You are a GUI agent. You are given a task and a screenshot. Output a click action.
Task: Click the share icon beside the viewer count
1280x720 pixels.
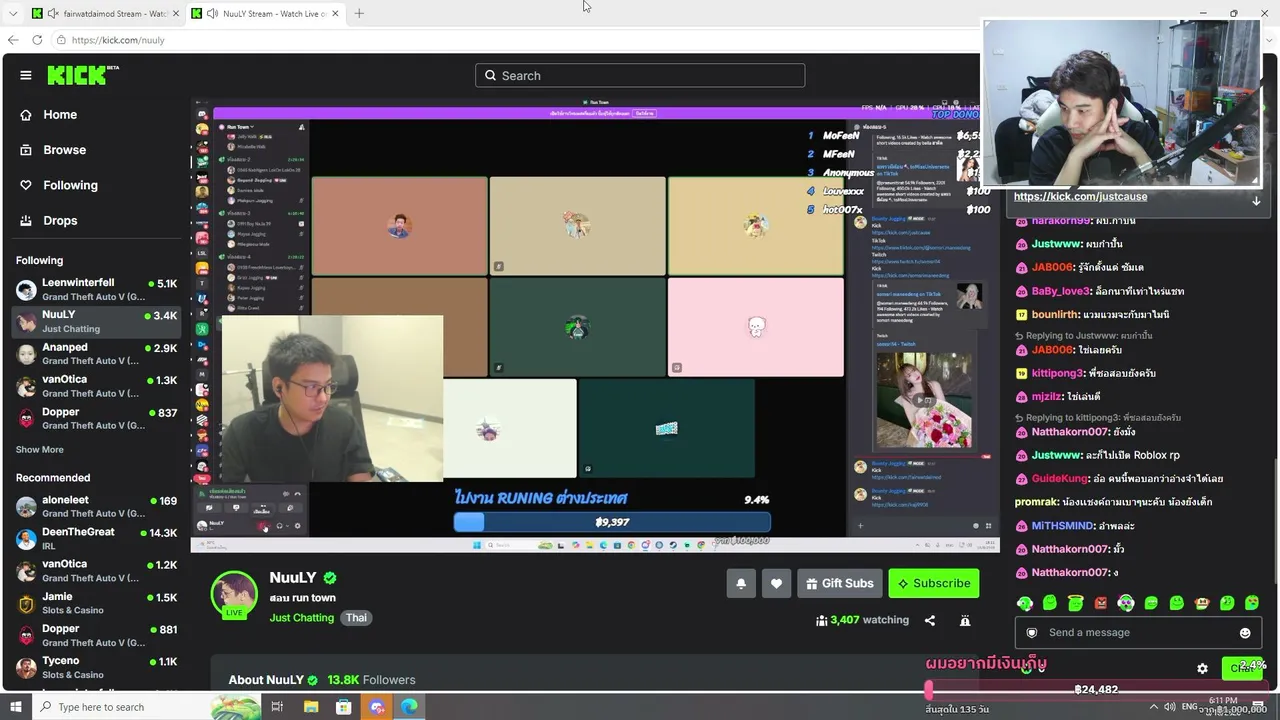[930, 620]
